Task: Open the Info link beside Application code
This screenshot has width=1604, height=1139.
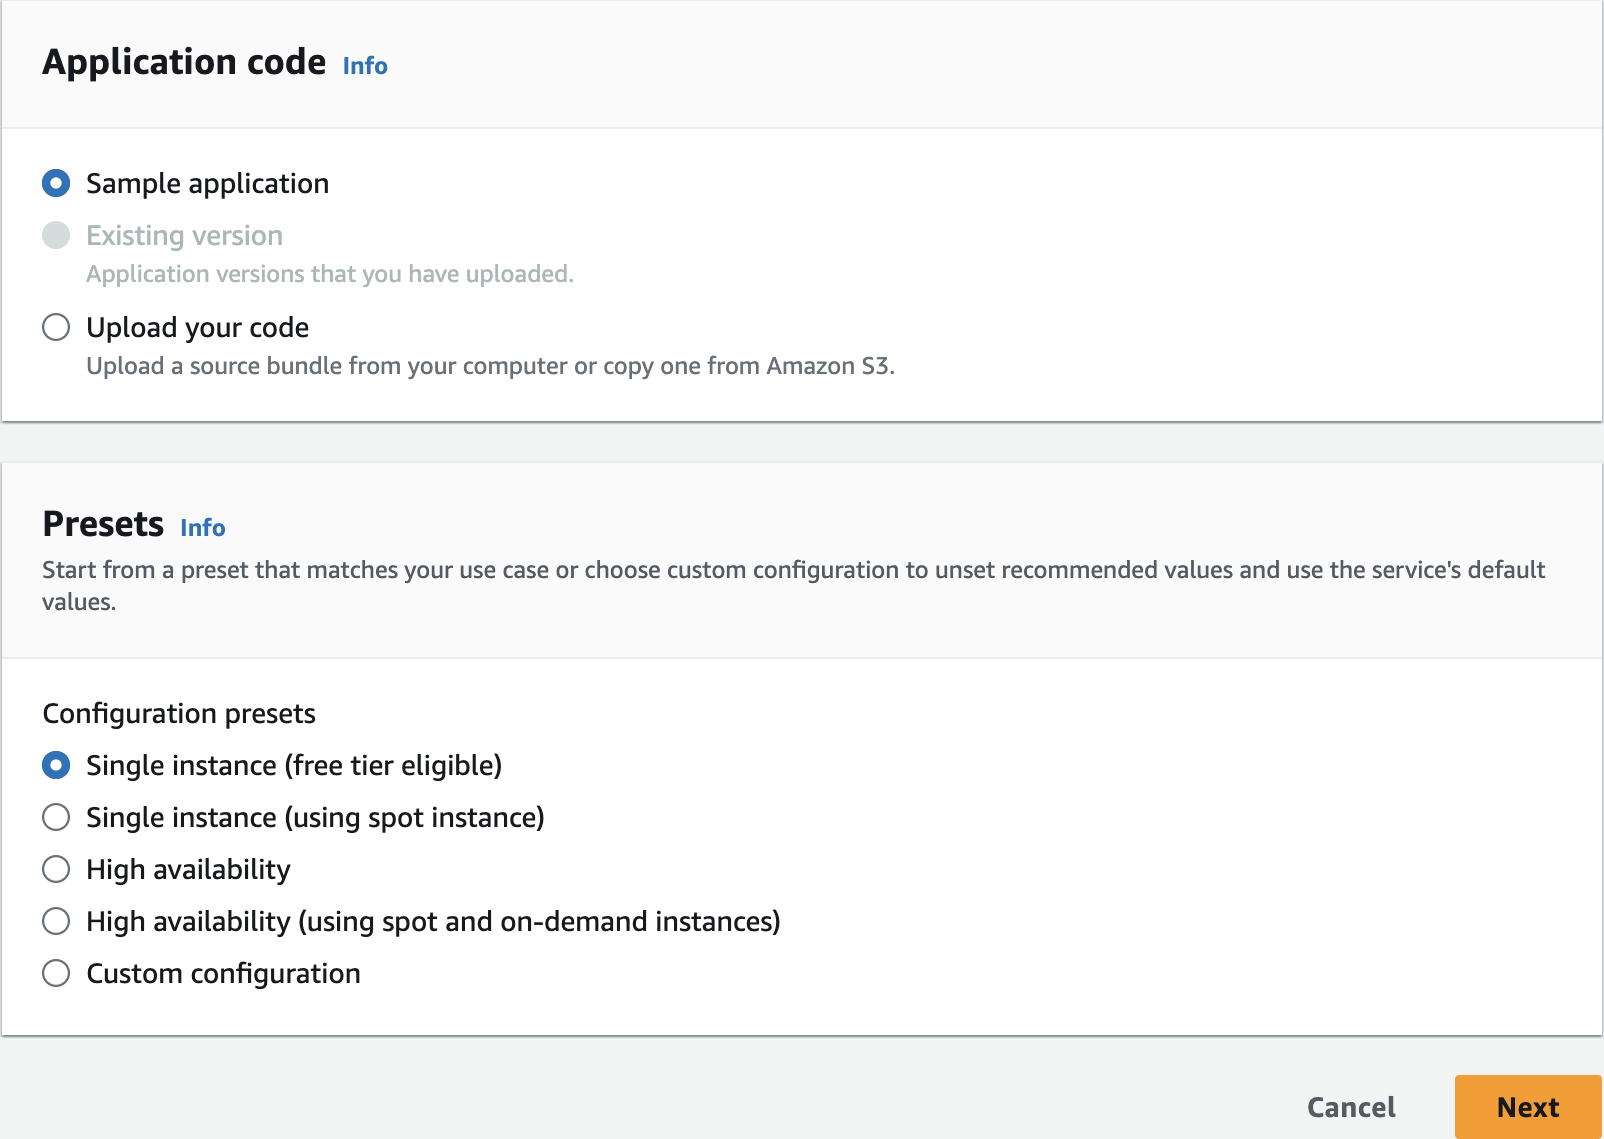Action: pyautogui.click(x=365, y=66)
